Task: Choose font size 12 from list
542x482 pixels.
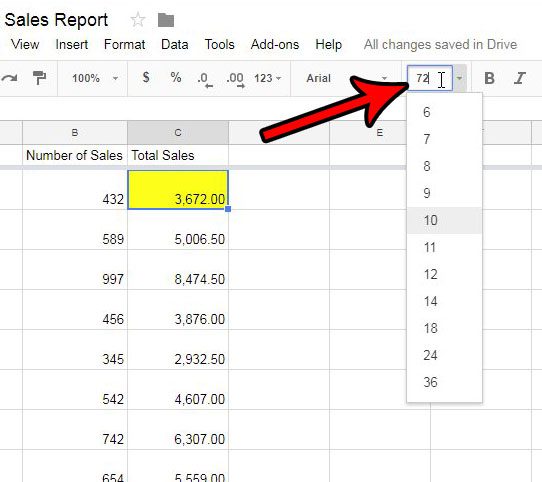Action: pyautogui.click(x=445, y=274)
